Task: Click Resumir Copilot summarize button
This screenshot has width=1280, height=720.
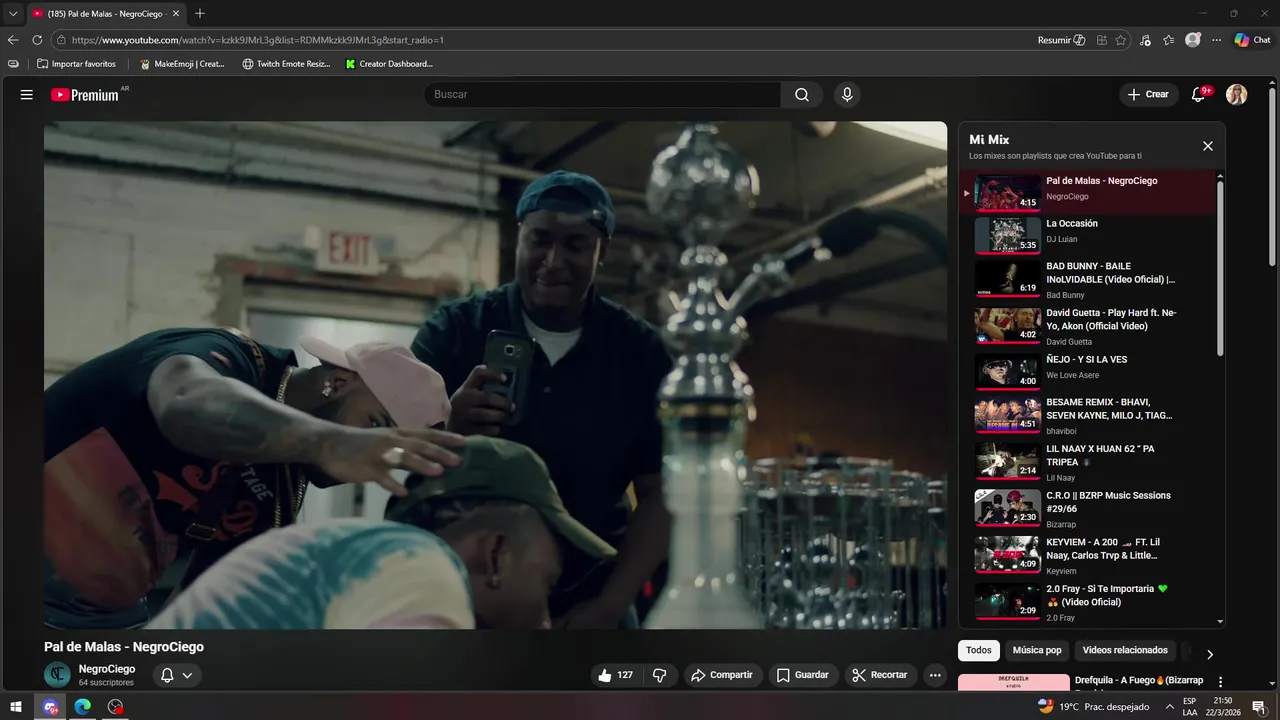Action: coord(1061,40)
